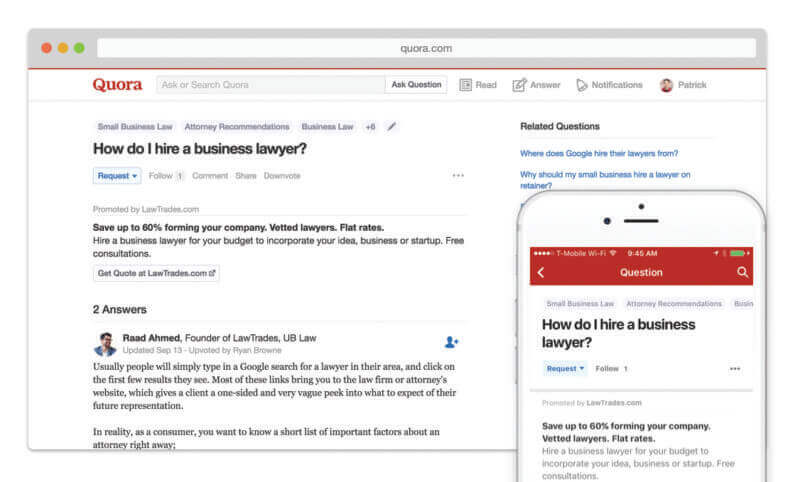The height and width of the screenshot is (482, 800).
Task: Open Notifications
Action: point(609,85)
